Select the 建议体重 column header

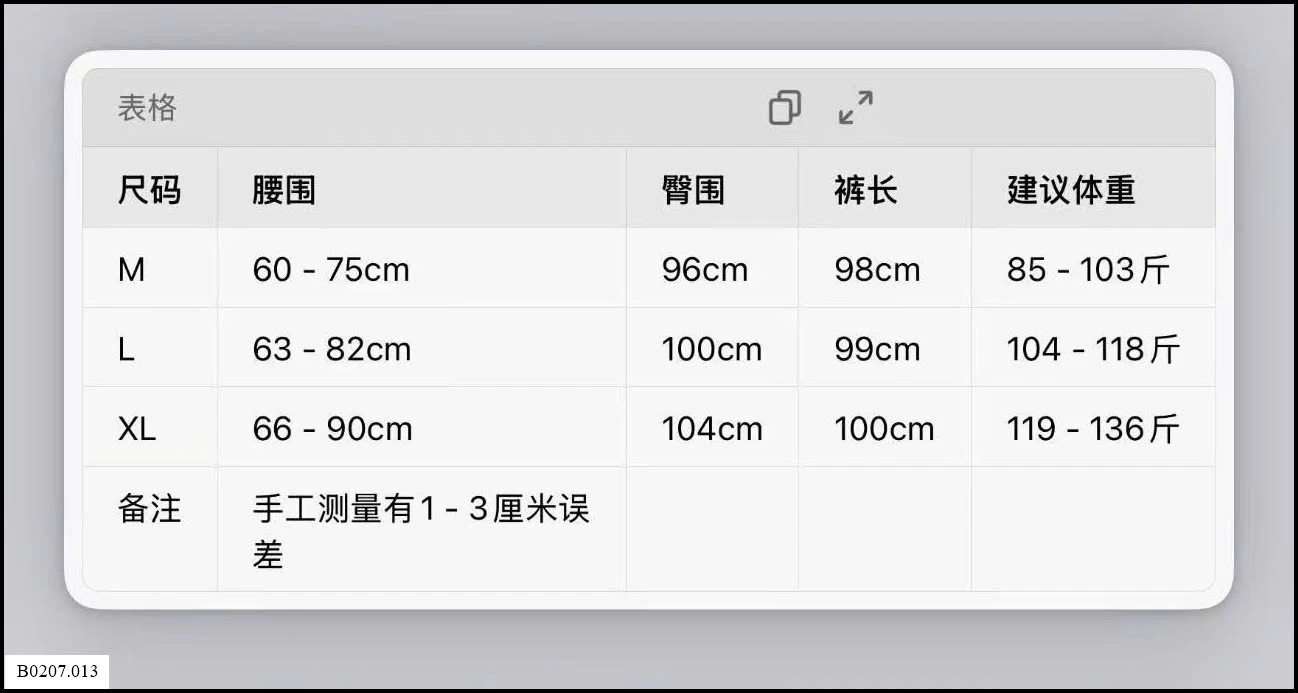pos(1071,189)
